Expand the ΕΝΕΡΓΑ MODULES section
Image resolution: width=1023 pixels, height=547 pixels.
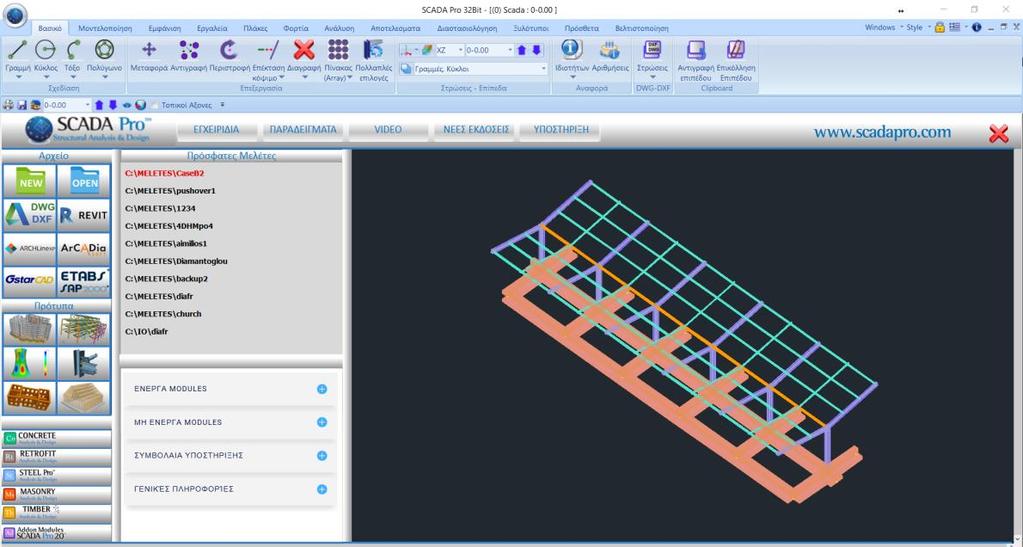(322, 389)
